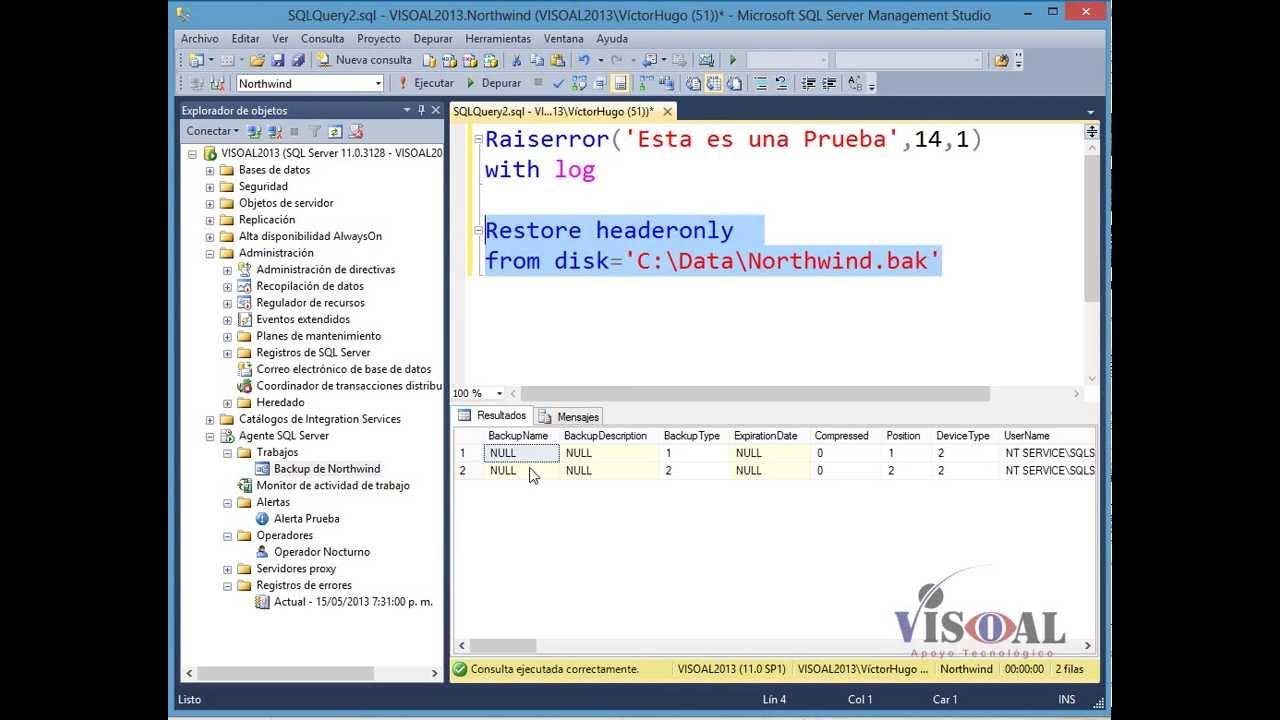
Task: Close the SQLQuery2.sql tab
Action: 668,111
